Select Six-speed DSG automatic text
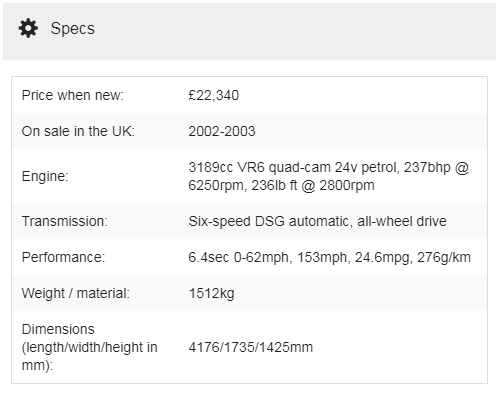 click(x=268, y=221)
